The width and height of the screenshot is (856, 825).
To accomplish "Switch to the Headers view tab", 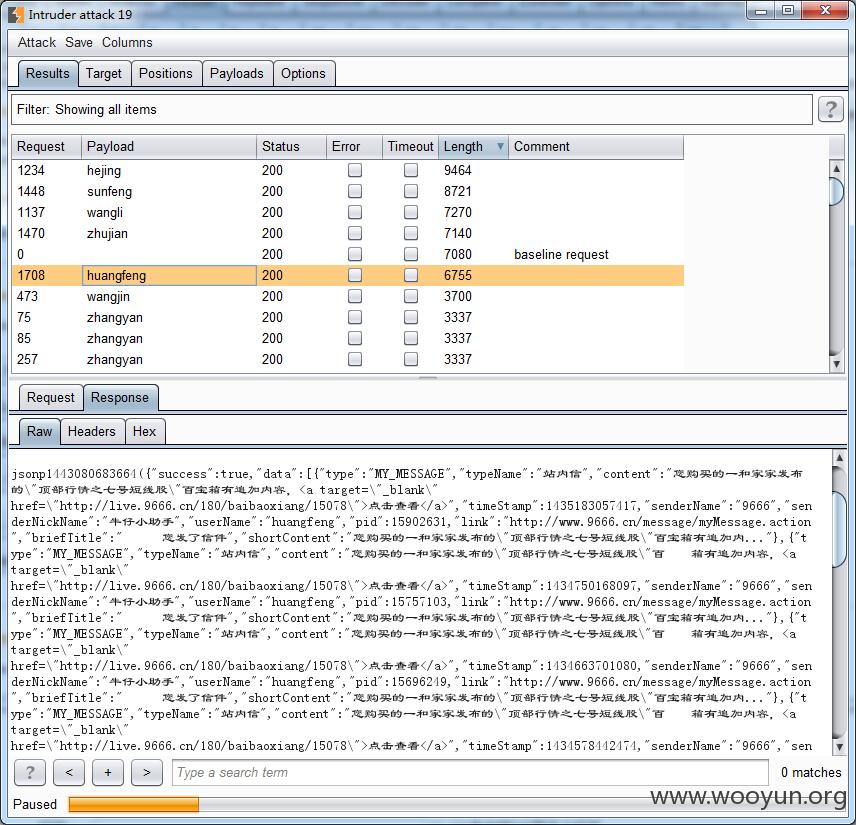I will pos(92,431).
